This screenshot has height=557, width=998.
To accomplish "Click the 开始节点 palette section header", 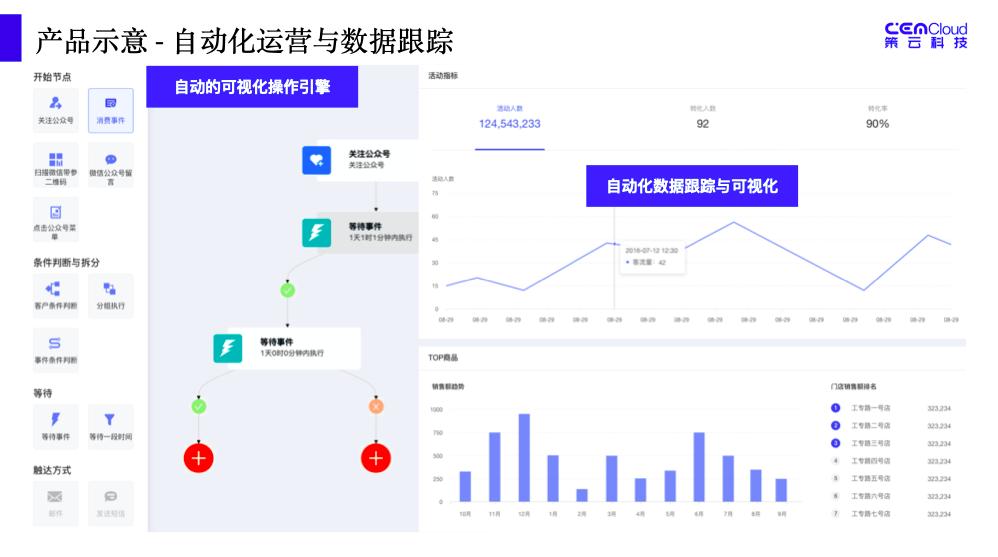I will click(x=52, y=77).
